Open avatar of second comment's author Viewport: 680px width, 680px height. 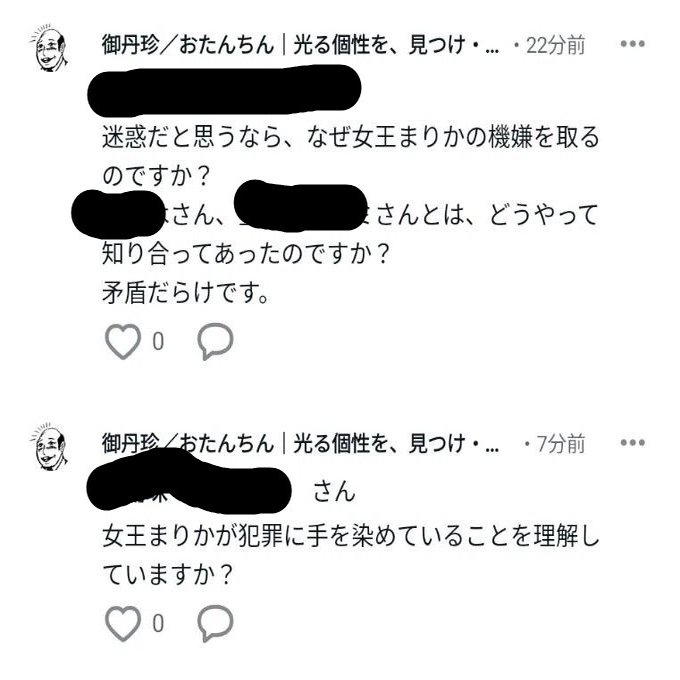pos(49,447)
